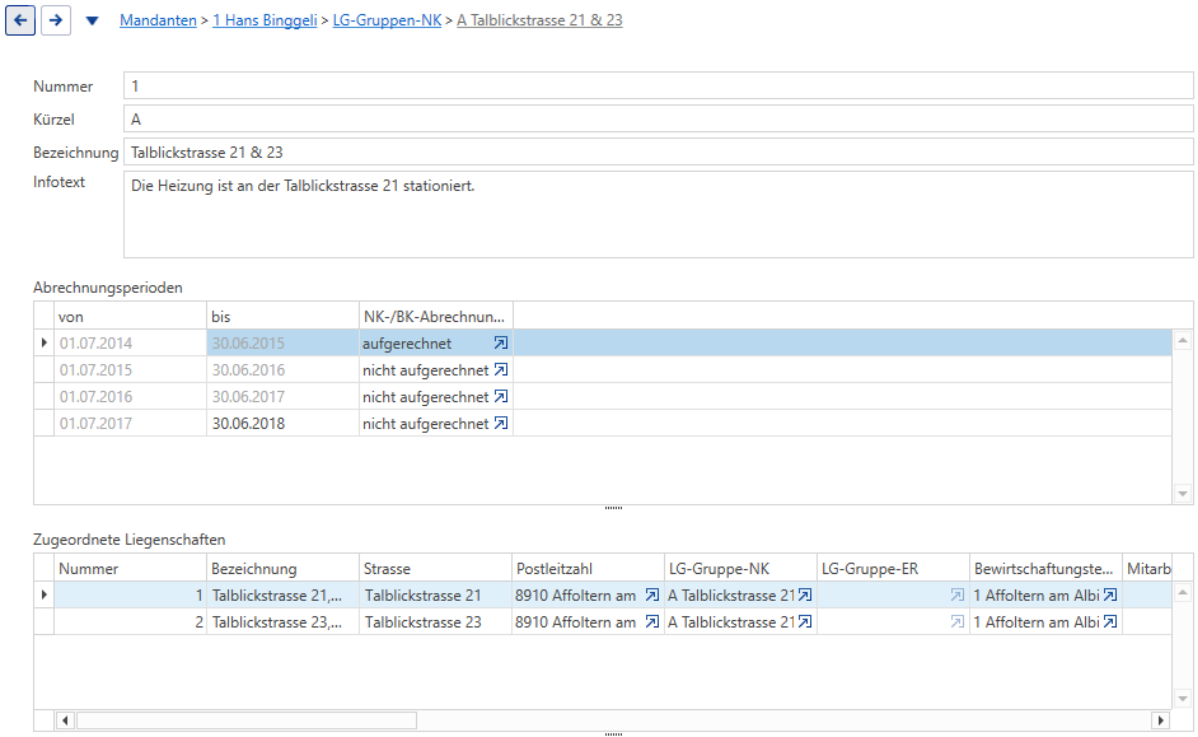
Task: Open Bewirtschaftungsstelle link icon in Liegenschaft 2 row
Action: tap(1110, 622)
